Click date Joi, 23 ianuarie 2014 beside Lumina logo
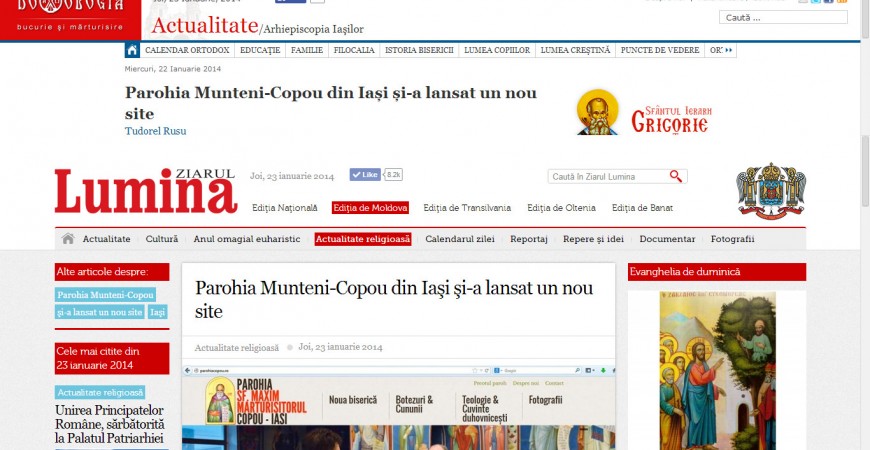This screenshot has height=450, width=870. [x=292, y=176]
